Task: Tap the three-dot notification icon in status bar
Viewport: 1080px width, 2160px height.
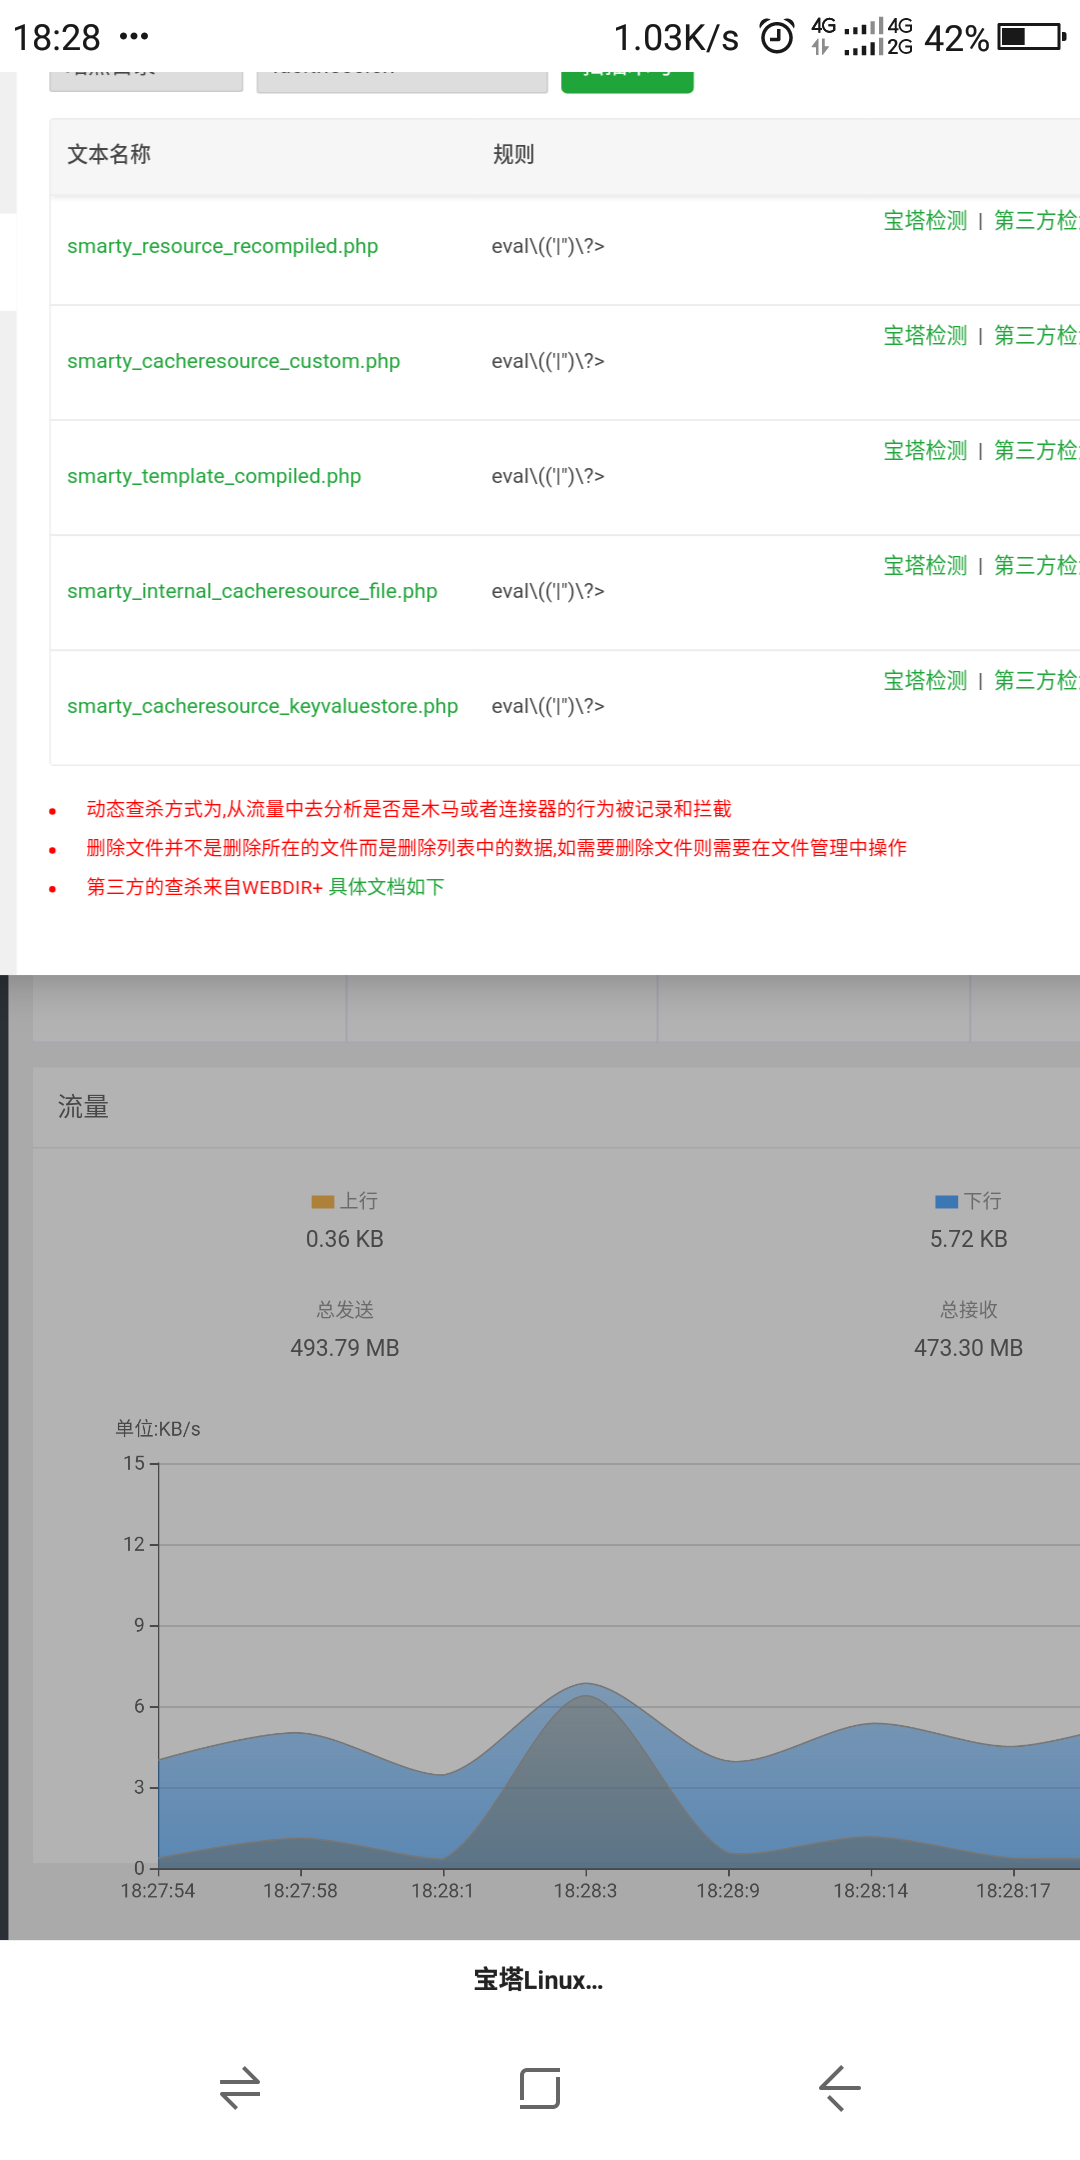Action: pyautogui.click(x=133, y=37)
